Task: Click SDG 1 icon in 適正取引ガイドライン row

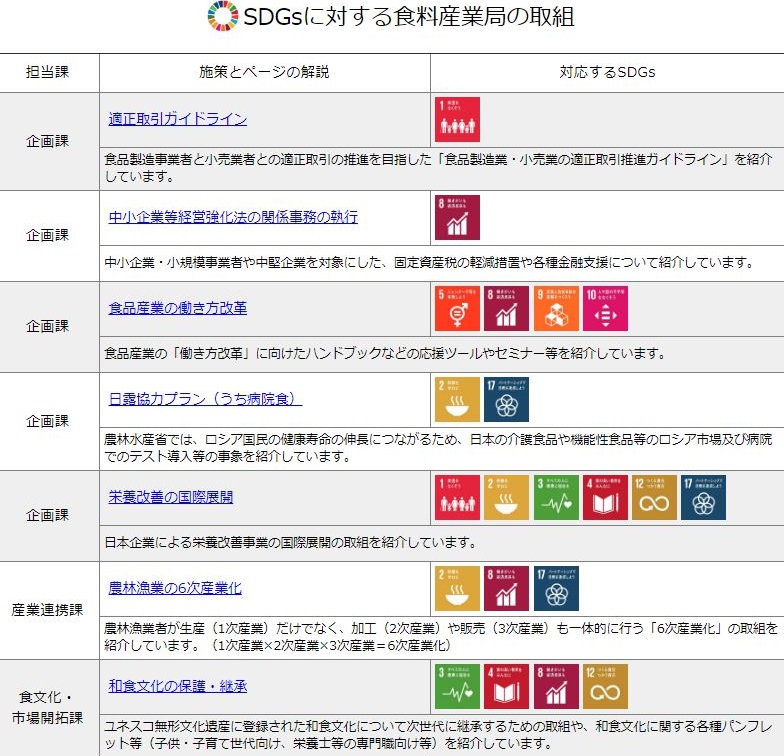Action: click(457, 120)
